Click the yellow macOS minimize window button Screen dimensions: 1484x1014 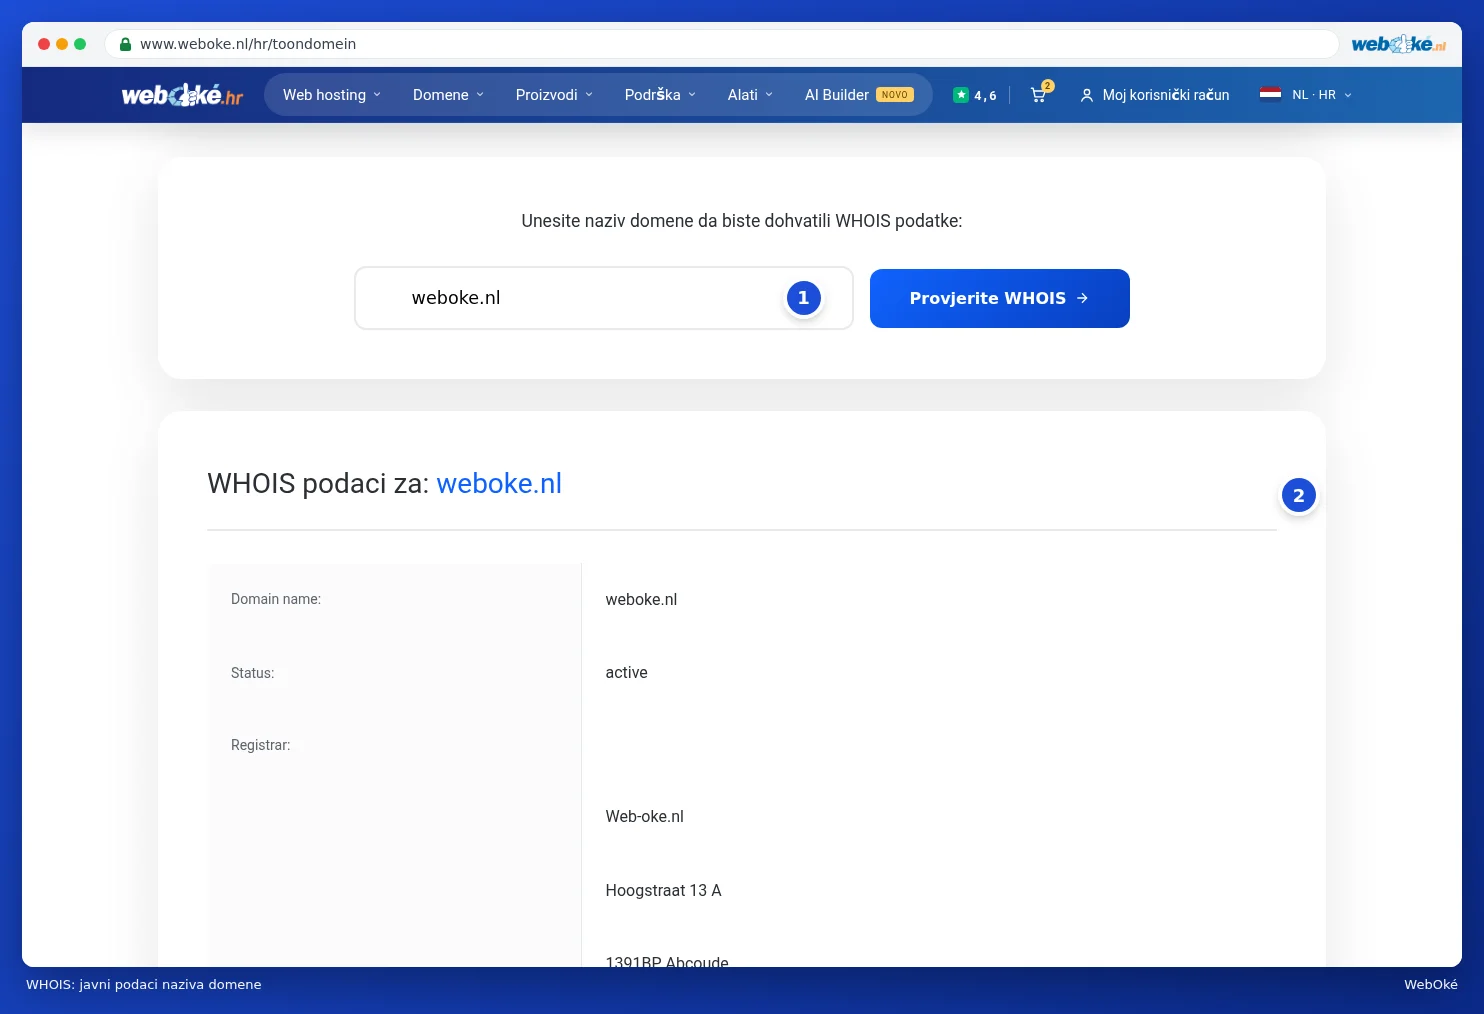[62, 44]
